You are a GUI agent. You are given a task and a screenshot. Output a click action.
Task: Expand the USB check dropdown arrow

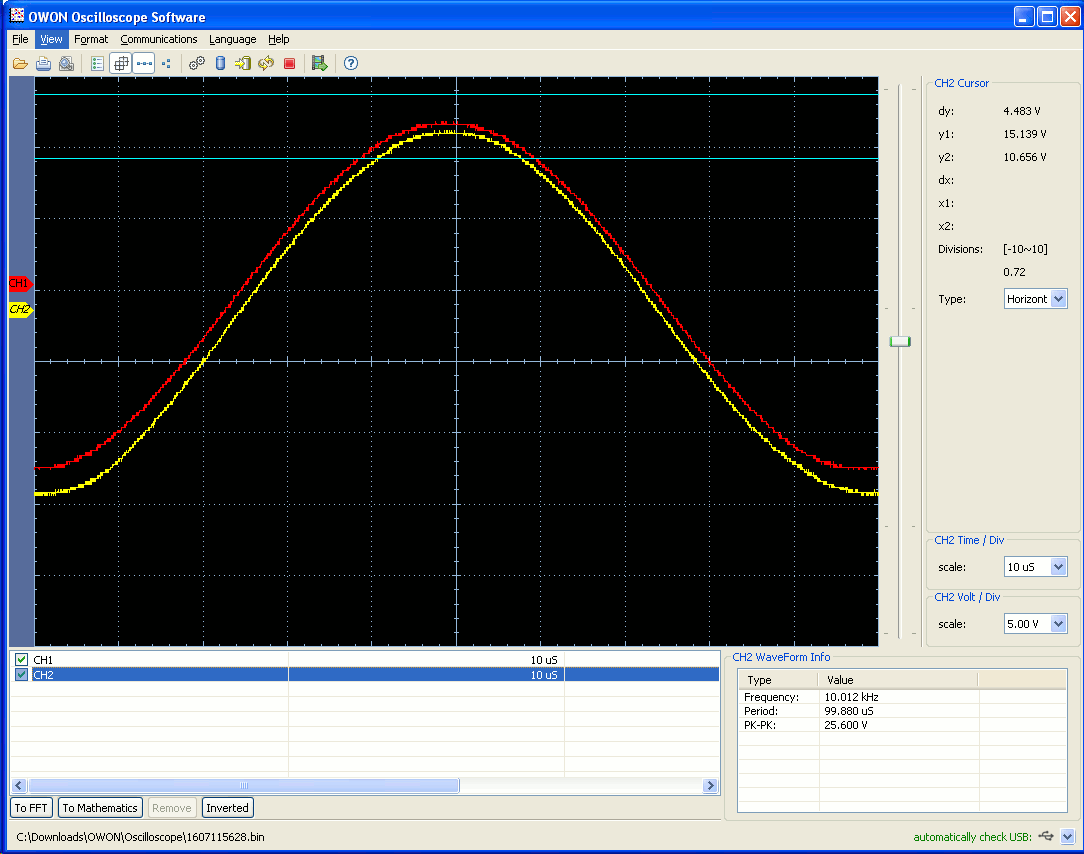coord(1068,837)
